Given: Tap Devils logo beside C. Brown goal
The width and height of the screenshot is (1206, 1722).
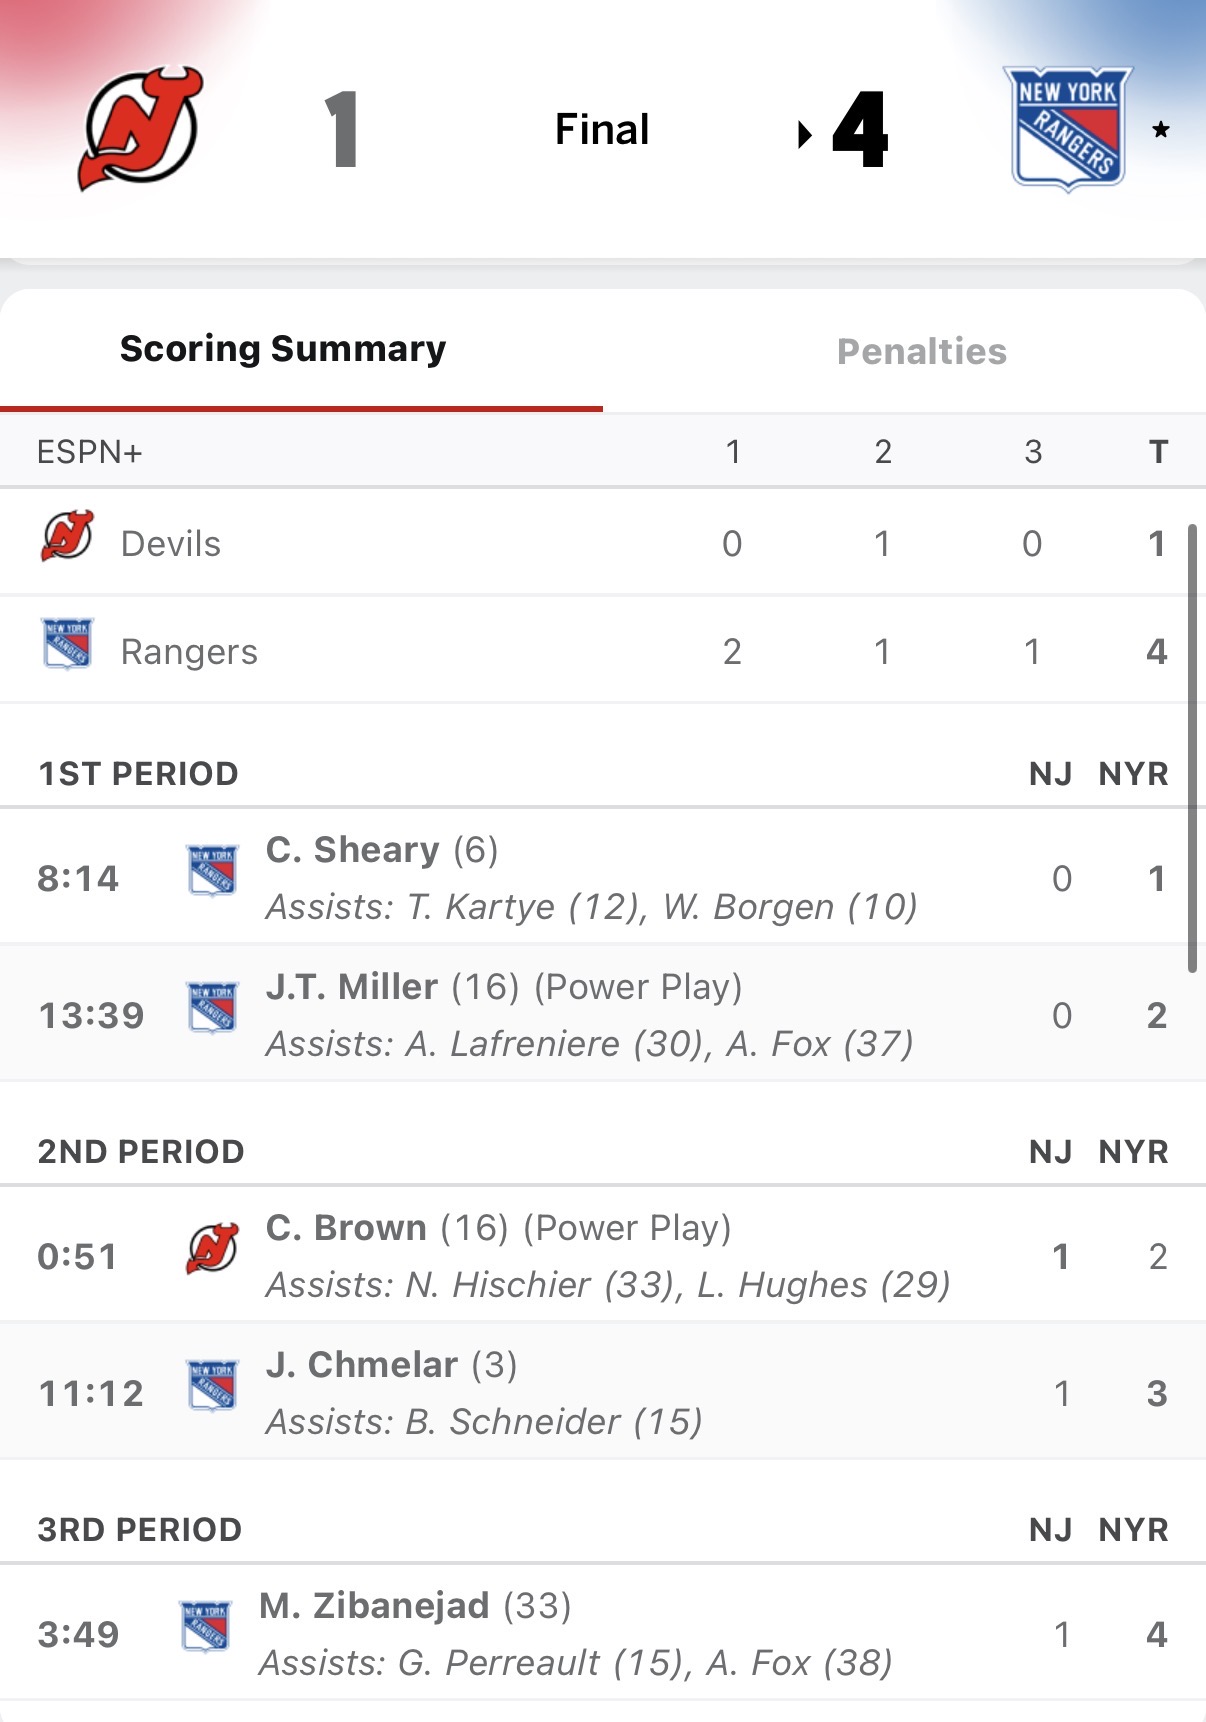Looking at the screenshot, I should pos(212,1248).
